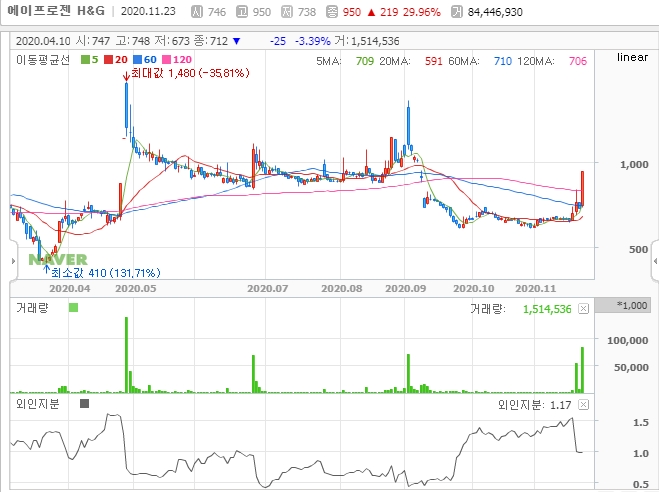
Task: Click the 2020.05 timeline label
Action: click(x=135, y=289)
